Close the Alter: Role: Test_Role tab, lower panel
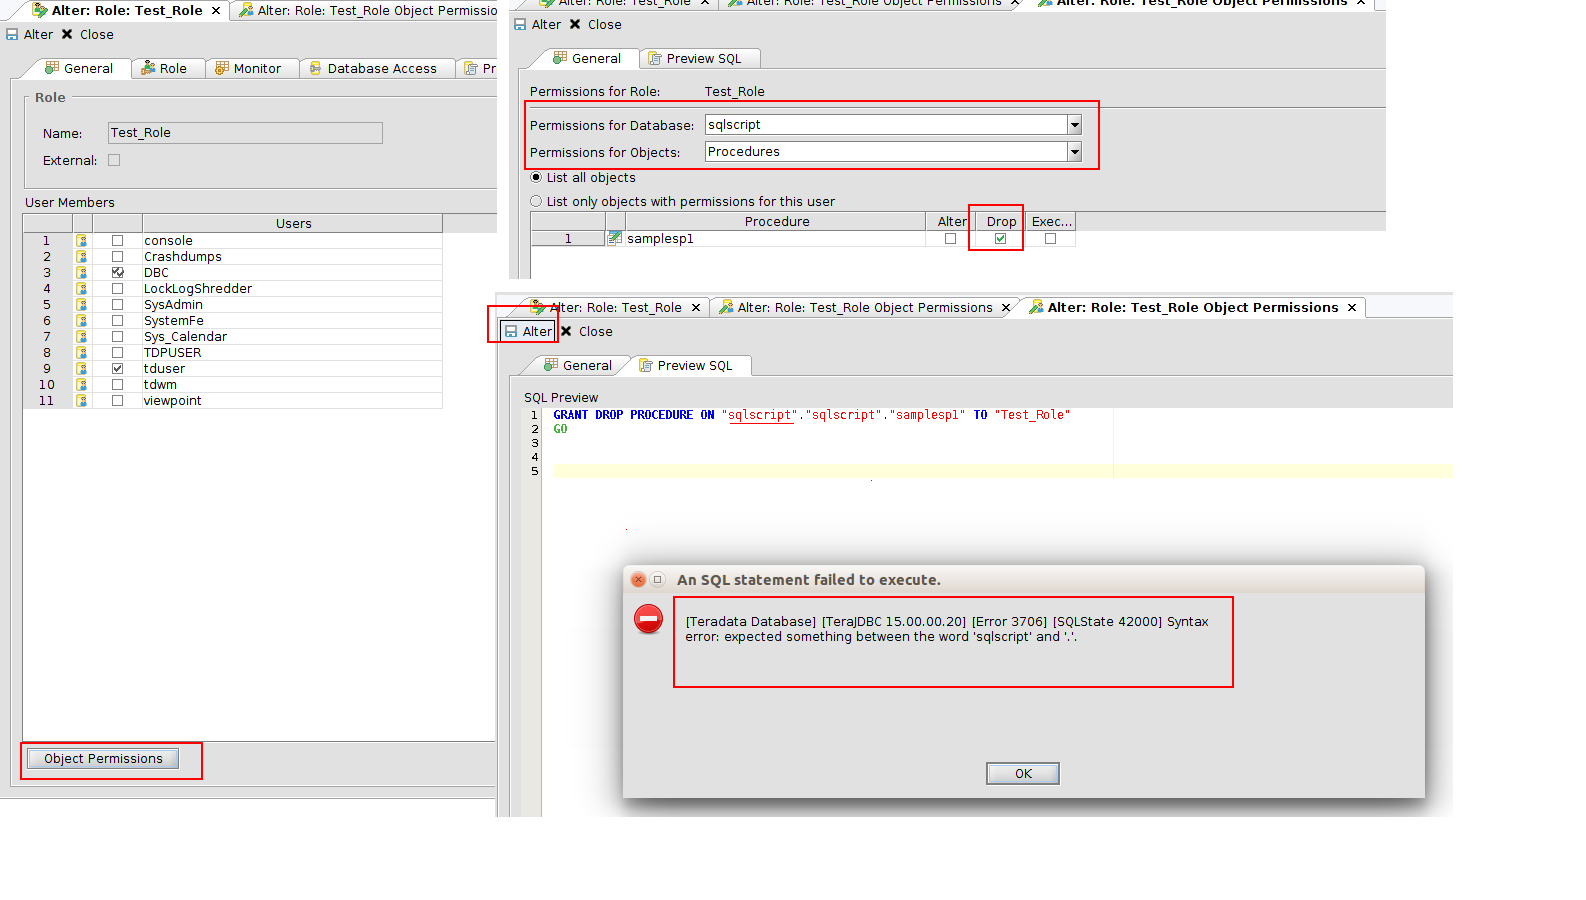This screenshot has width=1586, height=900. click(x=695, y=308)
